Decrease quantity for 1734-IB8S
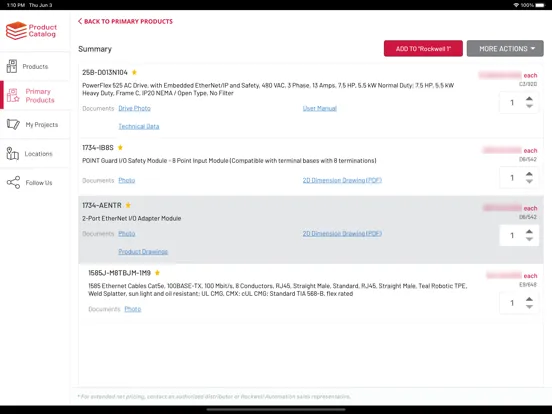Screen dimensions: 552x414 [529, 182]
